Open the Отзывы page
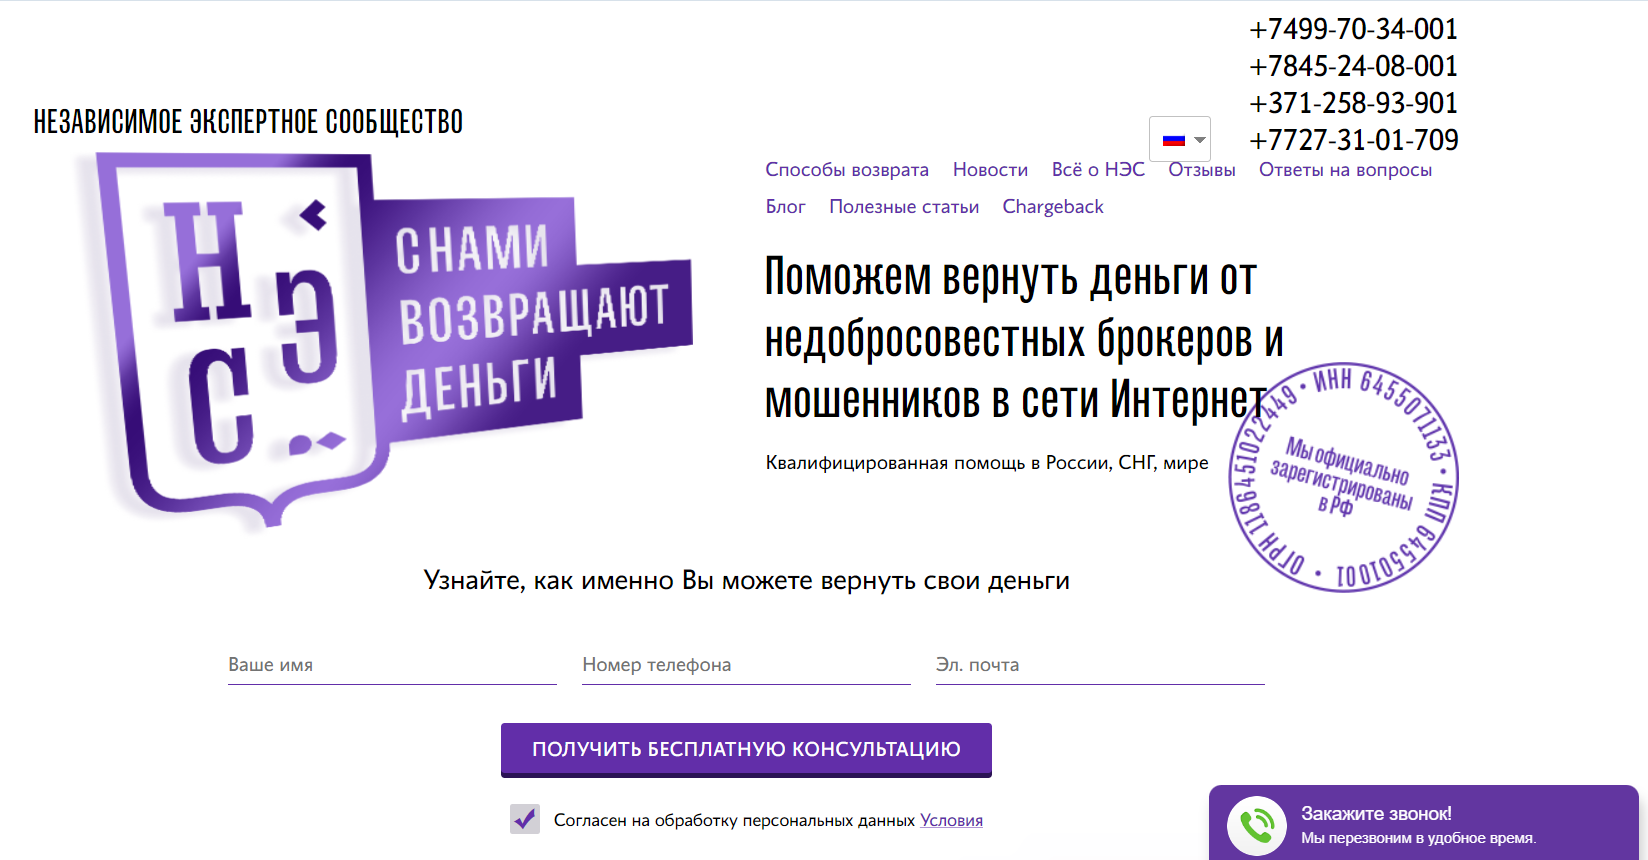The width and height of the screenshot is (1648, 860). point(1201,170)
